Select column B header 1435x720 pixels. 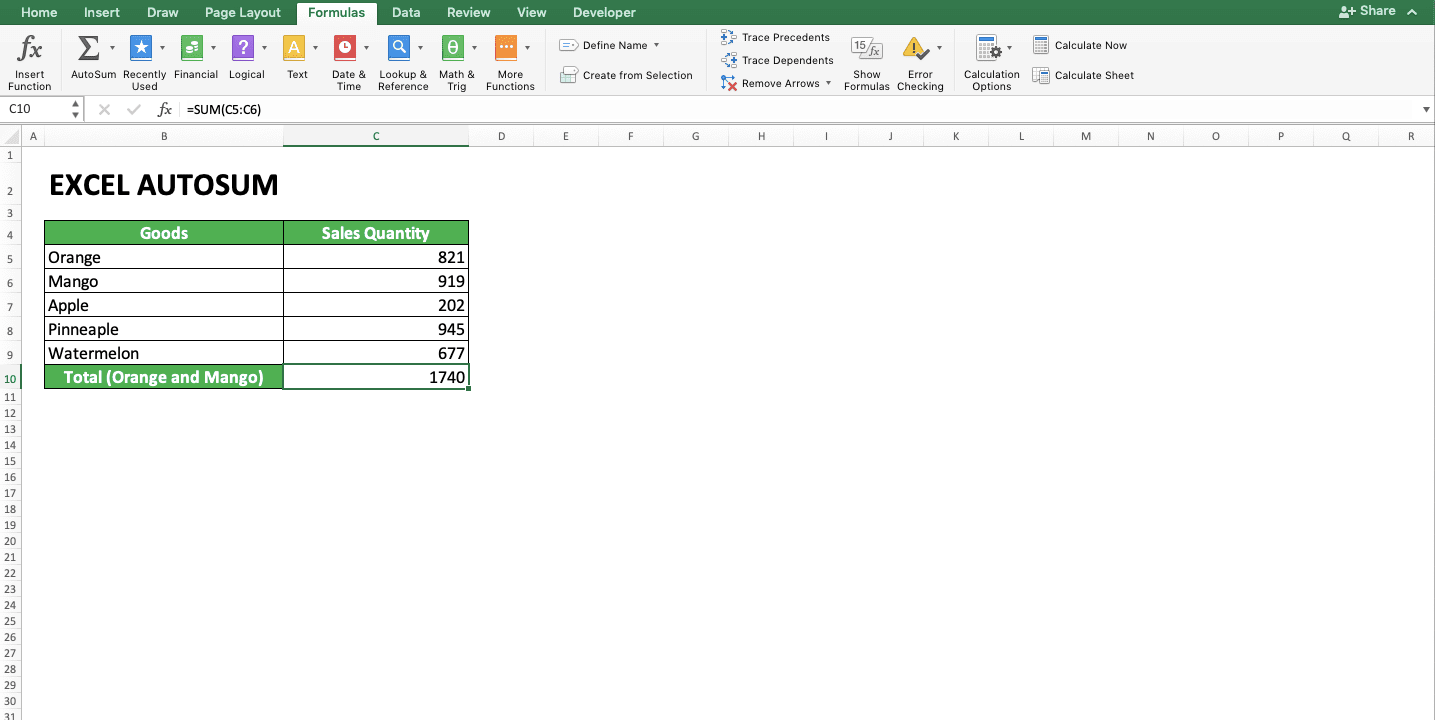pyautogui.click(x=164, y=136)
